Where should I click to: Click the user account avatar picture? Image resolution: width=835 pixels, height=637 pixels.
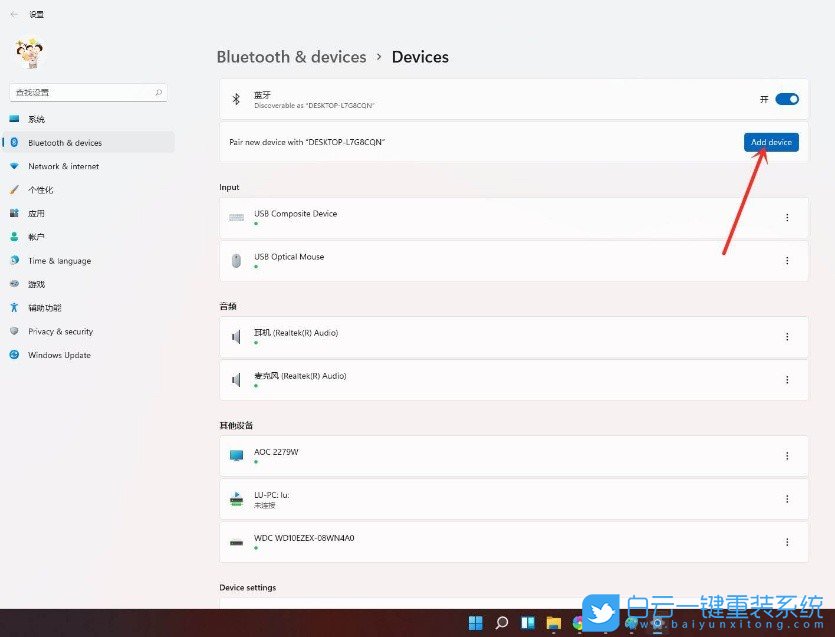pyautogui.click(x=28, y=53)
